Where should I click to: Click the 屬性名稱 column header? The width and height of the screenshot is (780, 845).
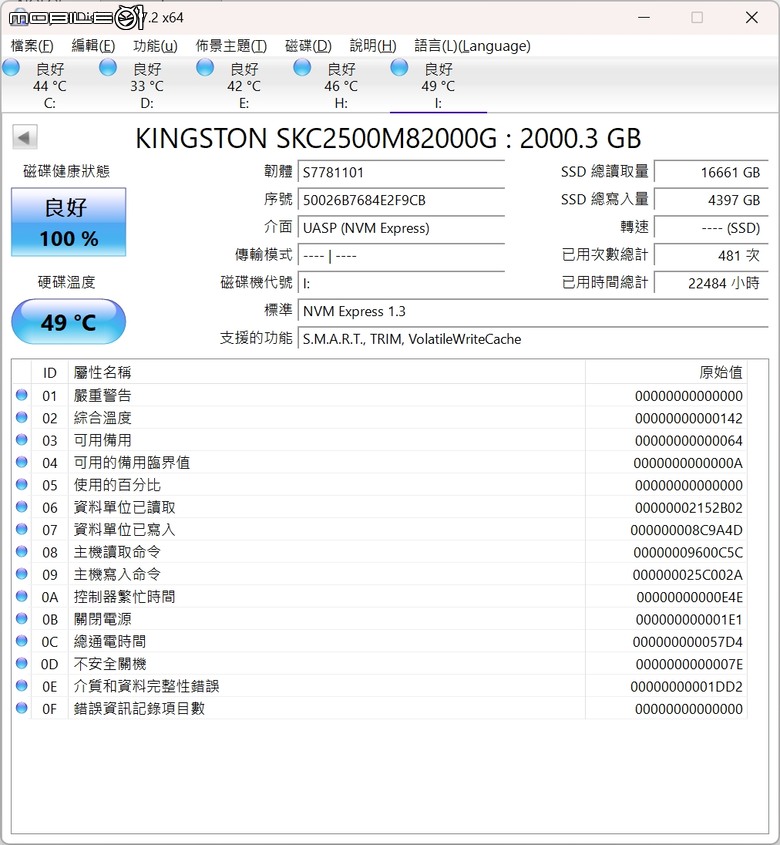[327, 372]
